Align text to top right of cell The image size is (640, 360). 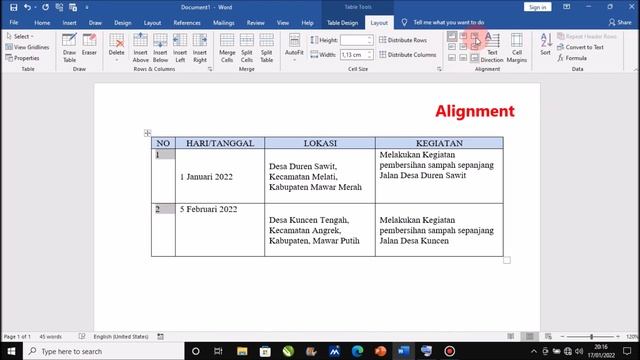pos(474,36)
